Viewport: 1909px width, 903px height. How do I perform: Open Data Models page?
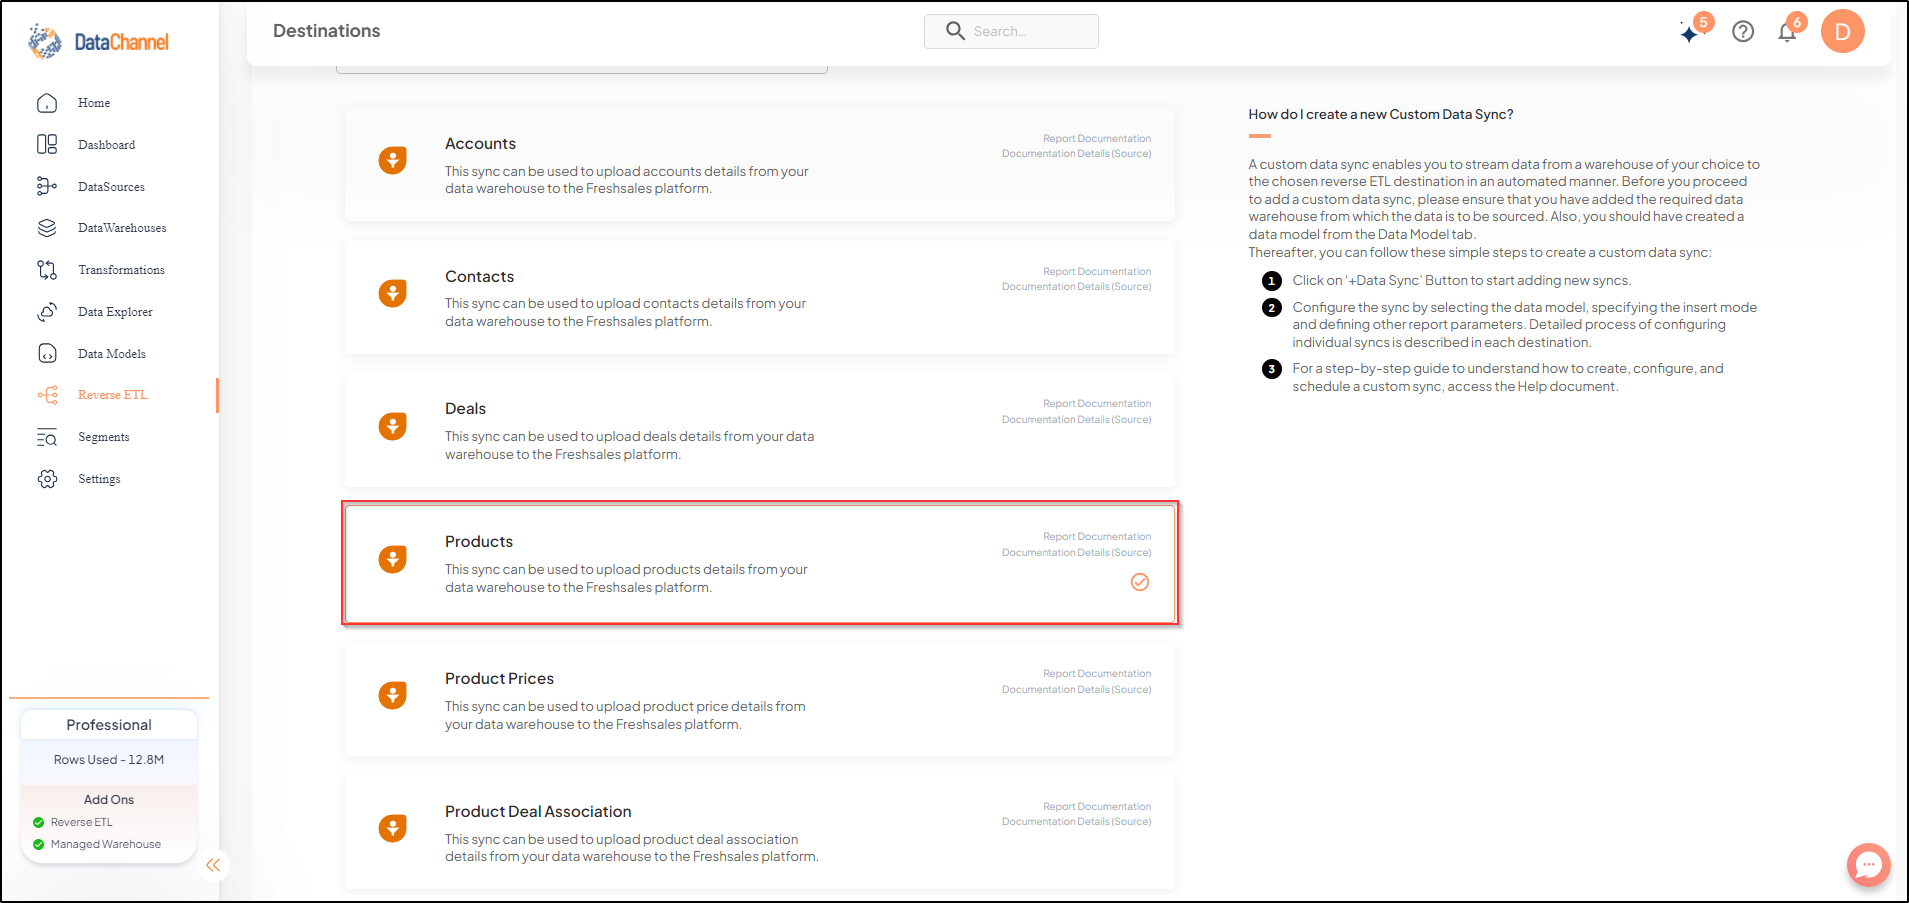[112, 354]
